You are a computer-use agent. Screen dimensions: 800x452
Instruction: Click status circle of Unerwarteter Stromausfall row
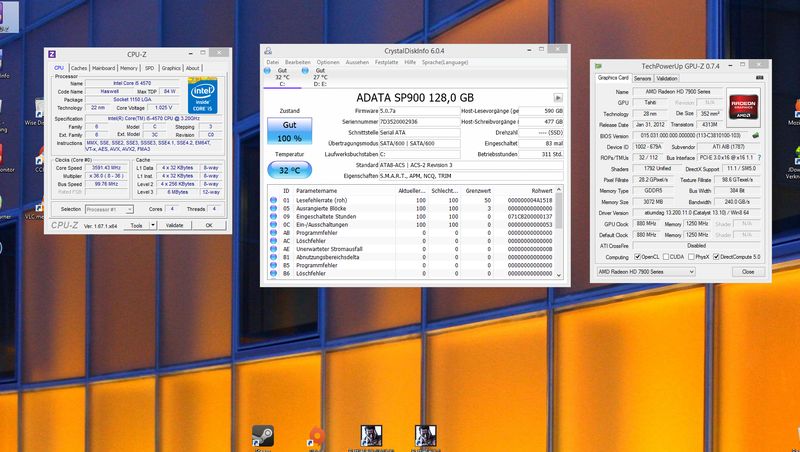click(273, 249)
